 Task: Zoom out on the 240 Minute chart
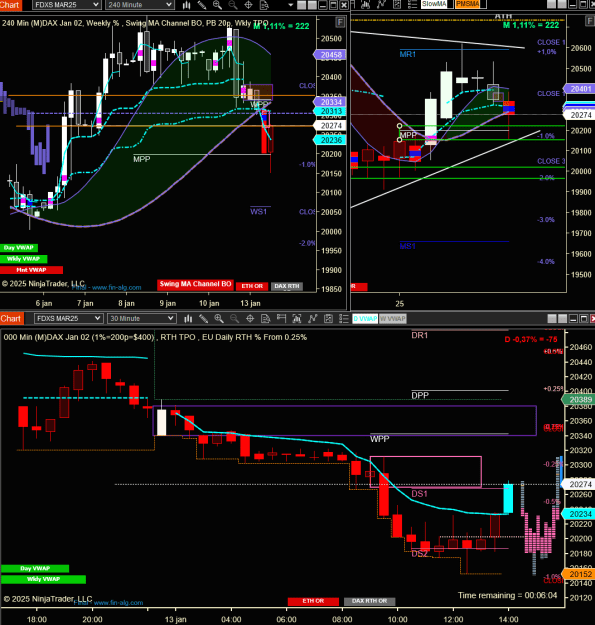tap(233, 5)
